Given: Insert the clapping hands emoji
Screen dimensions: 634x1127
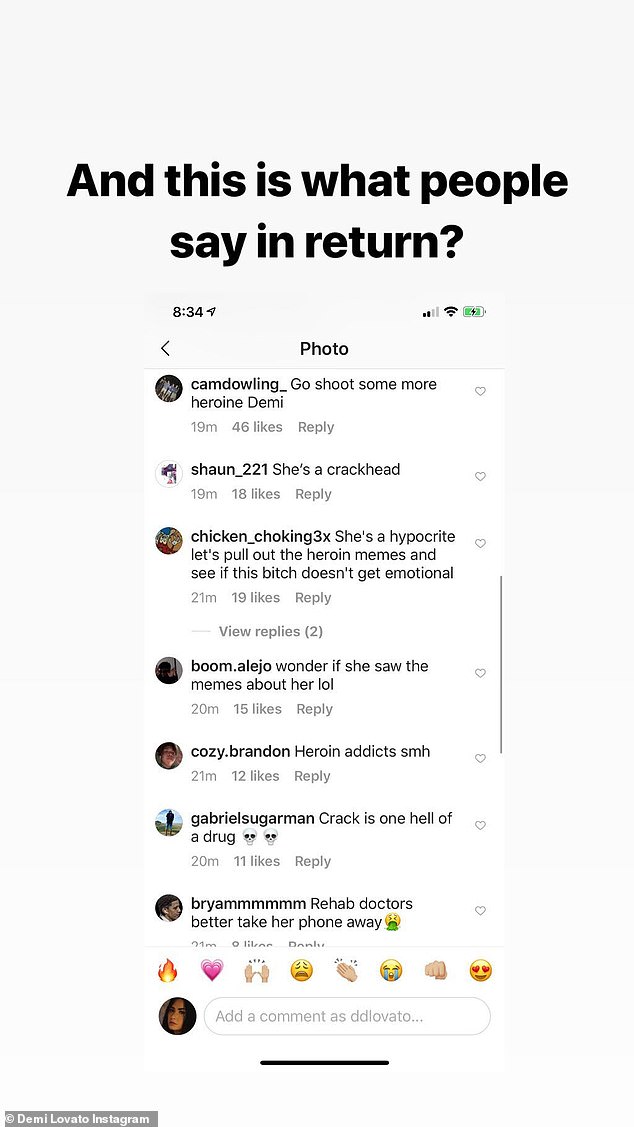Looking at the screenshot, I should [x=346, y=970].
